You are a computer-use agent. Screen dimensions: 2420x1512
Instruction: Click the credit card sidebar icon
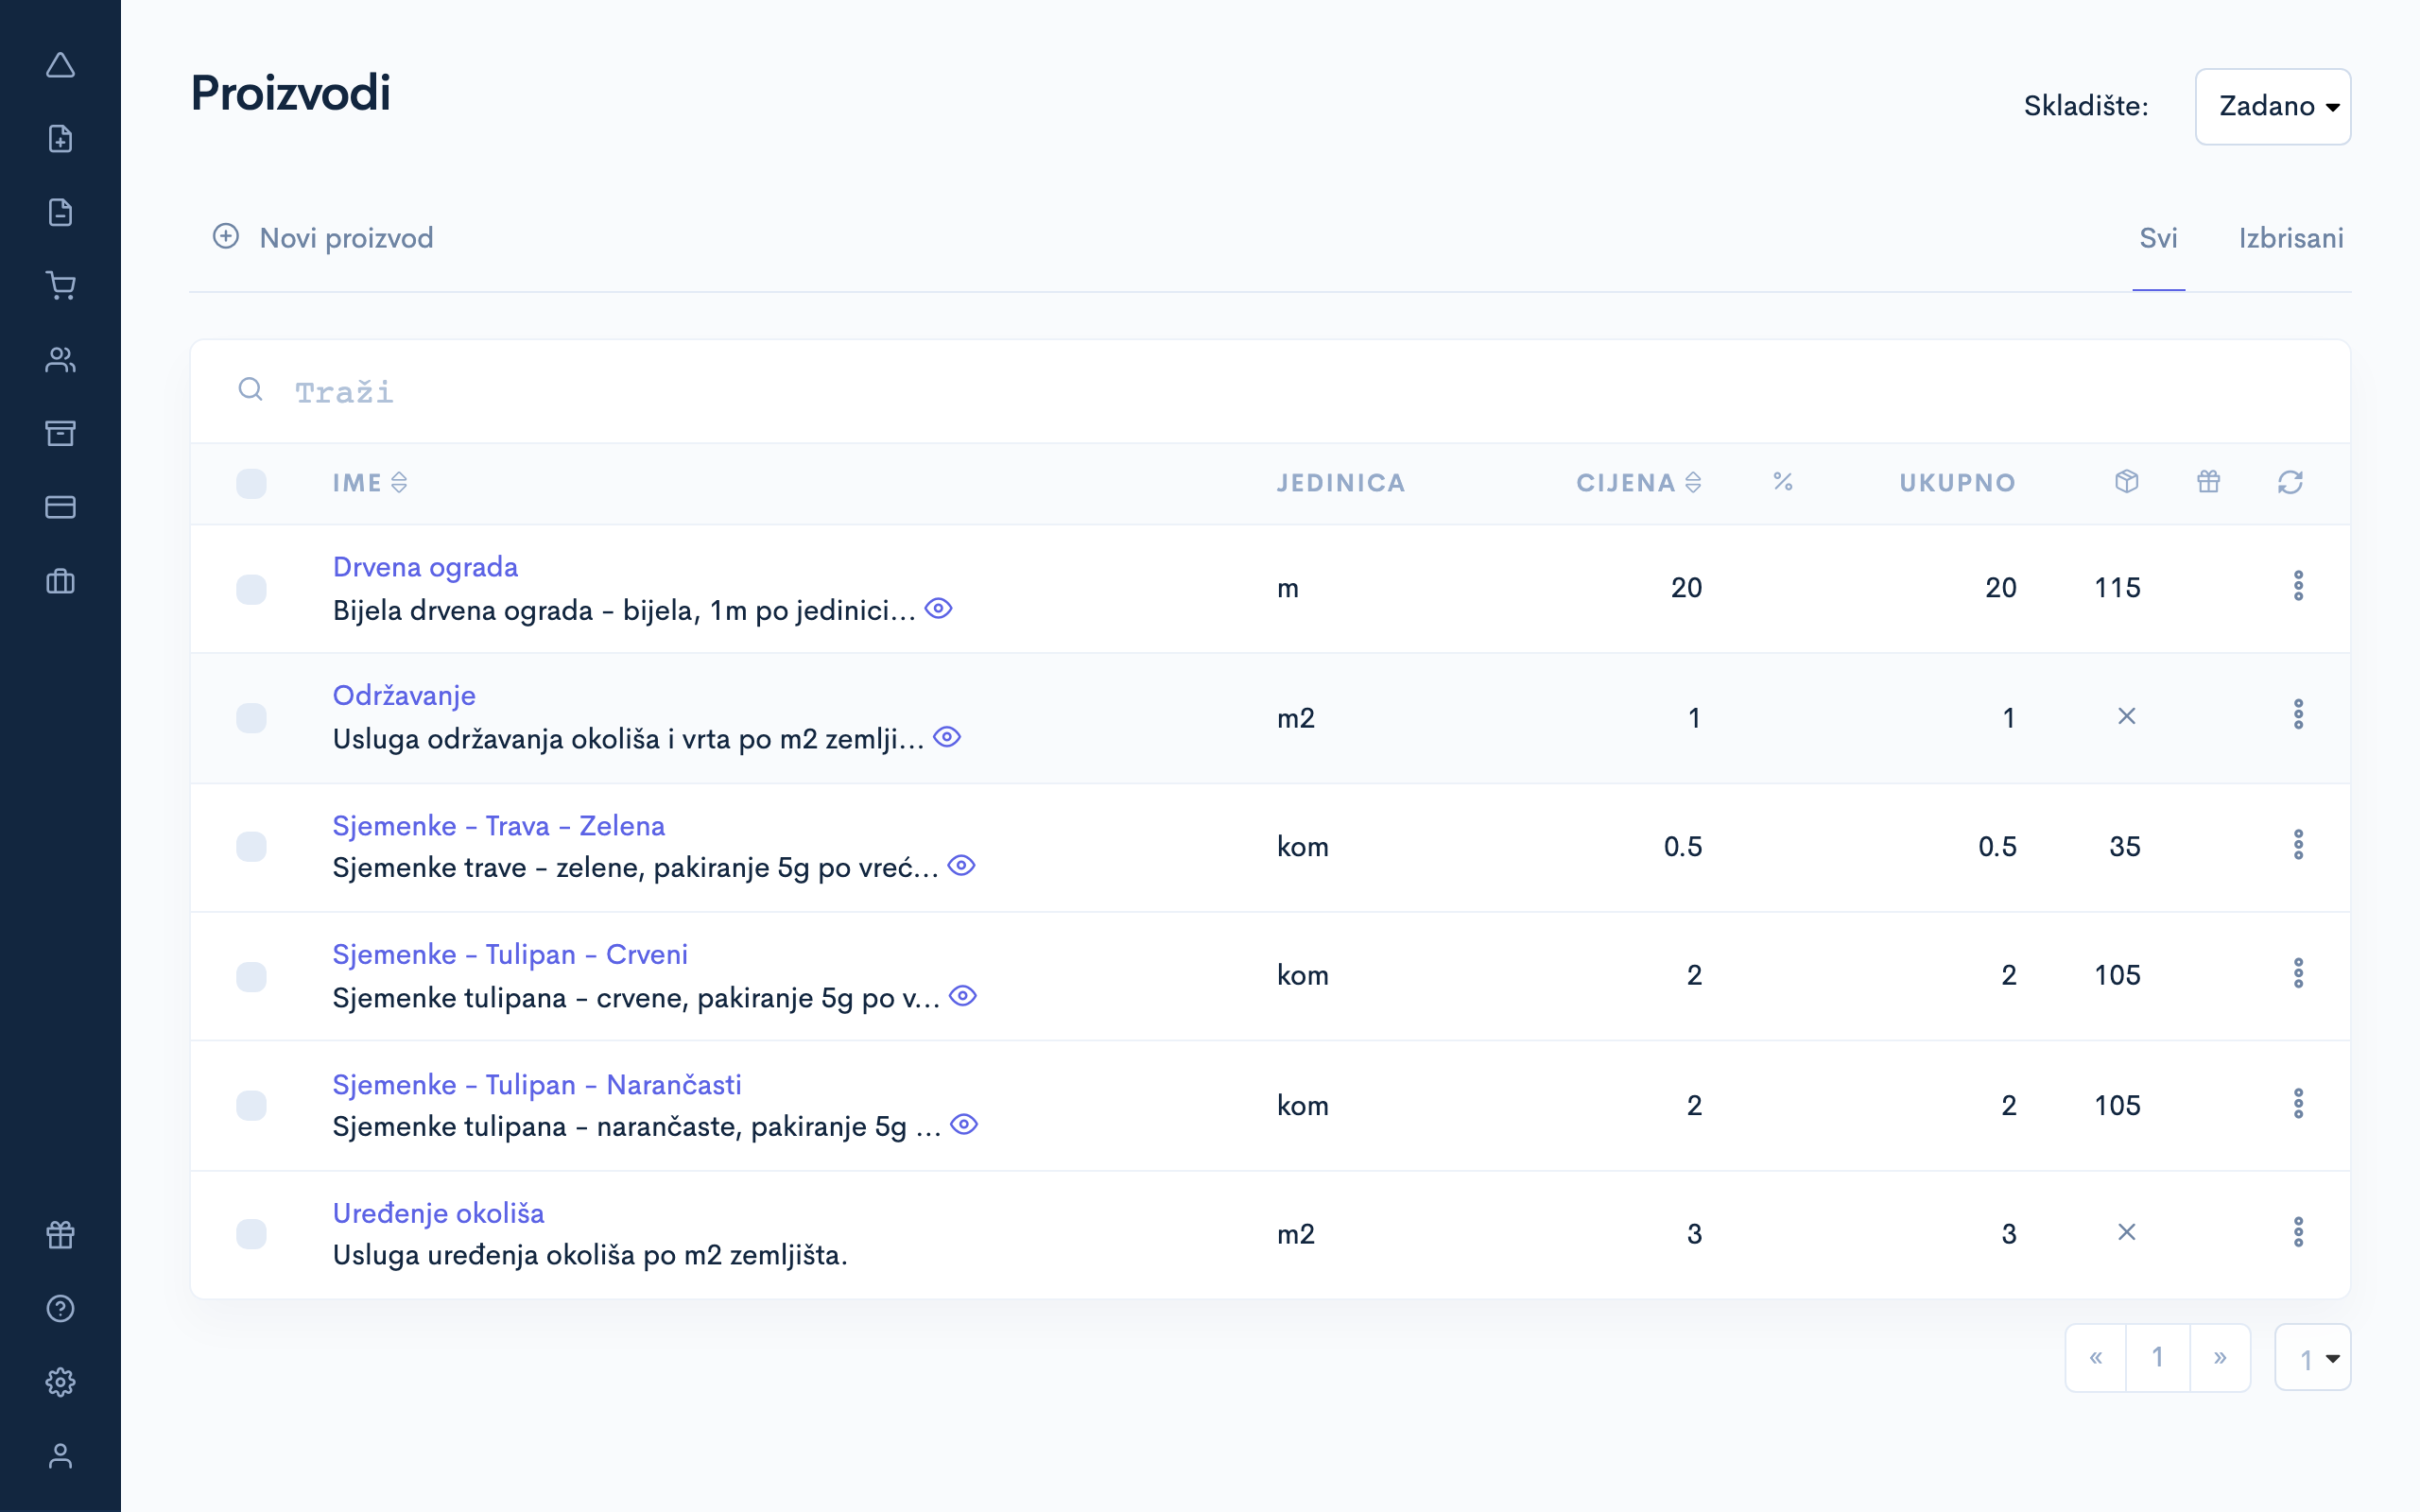(x=61, y=507)
